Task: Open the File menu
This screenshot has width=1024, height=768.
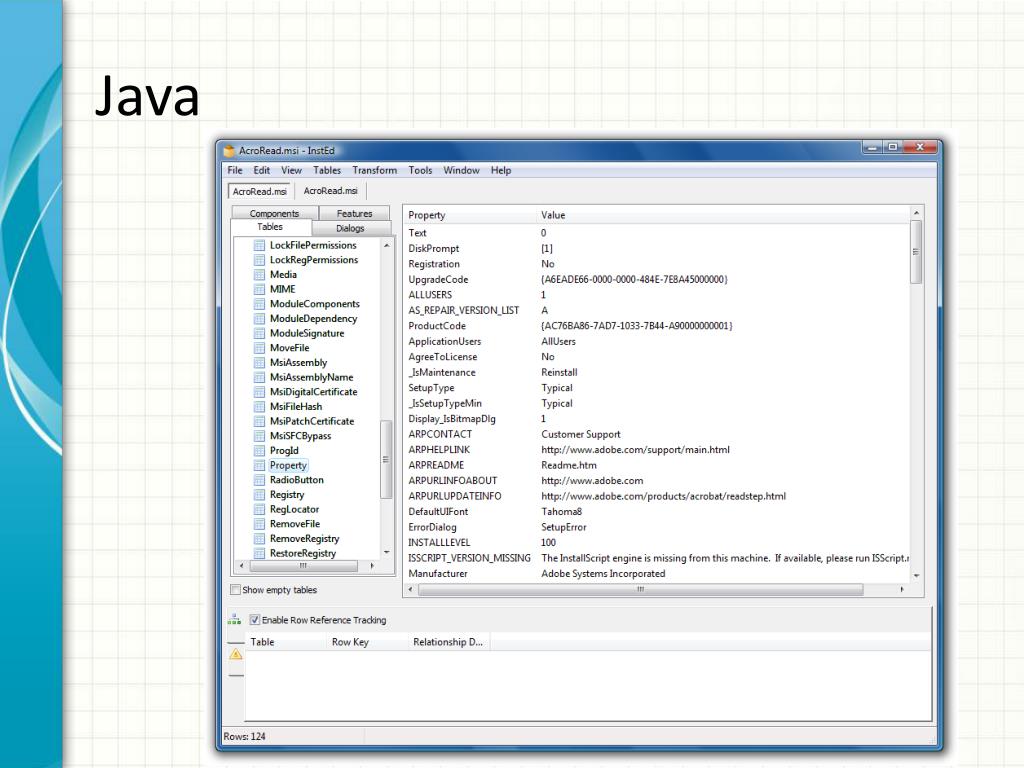Action: coord(235,170)
